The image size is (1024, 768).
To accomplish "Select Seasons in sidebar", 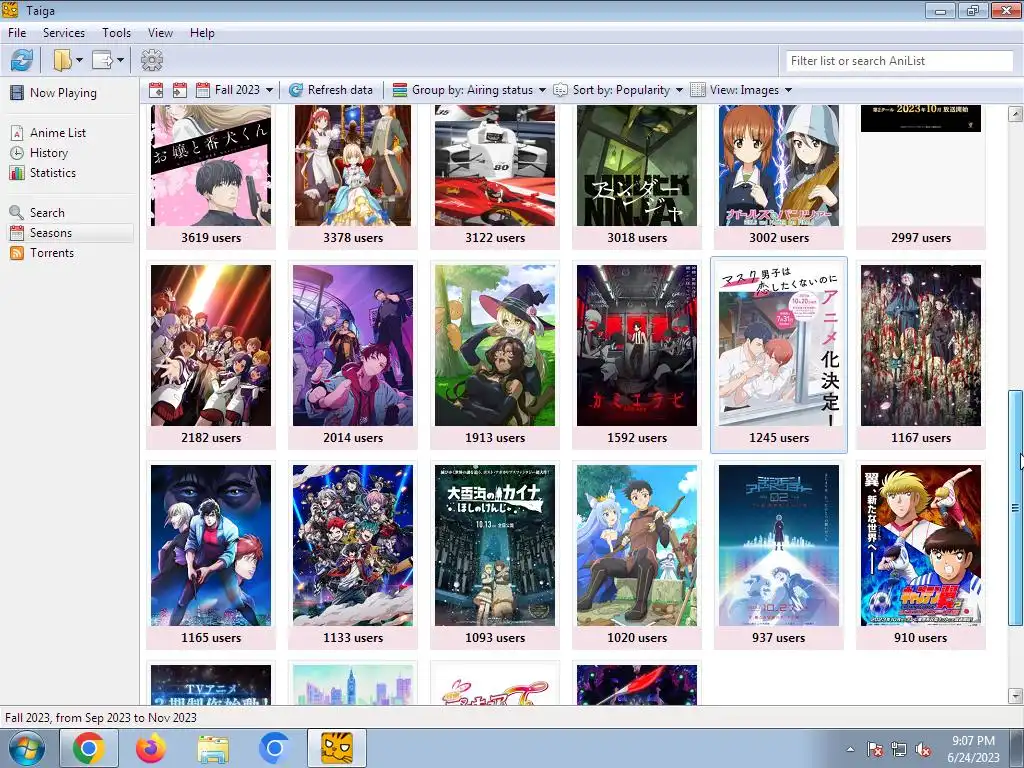I will point(70,233).
